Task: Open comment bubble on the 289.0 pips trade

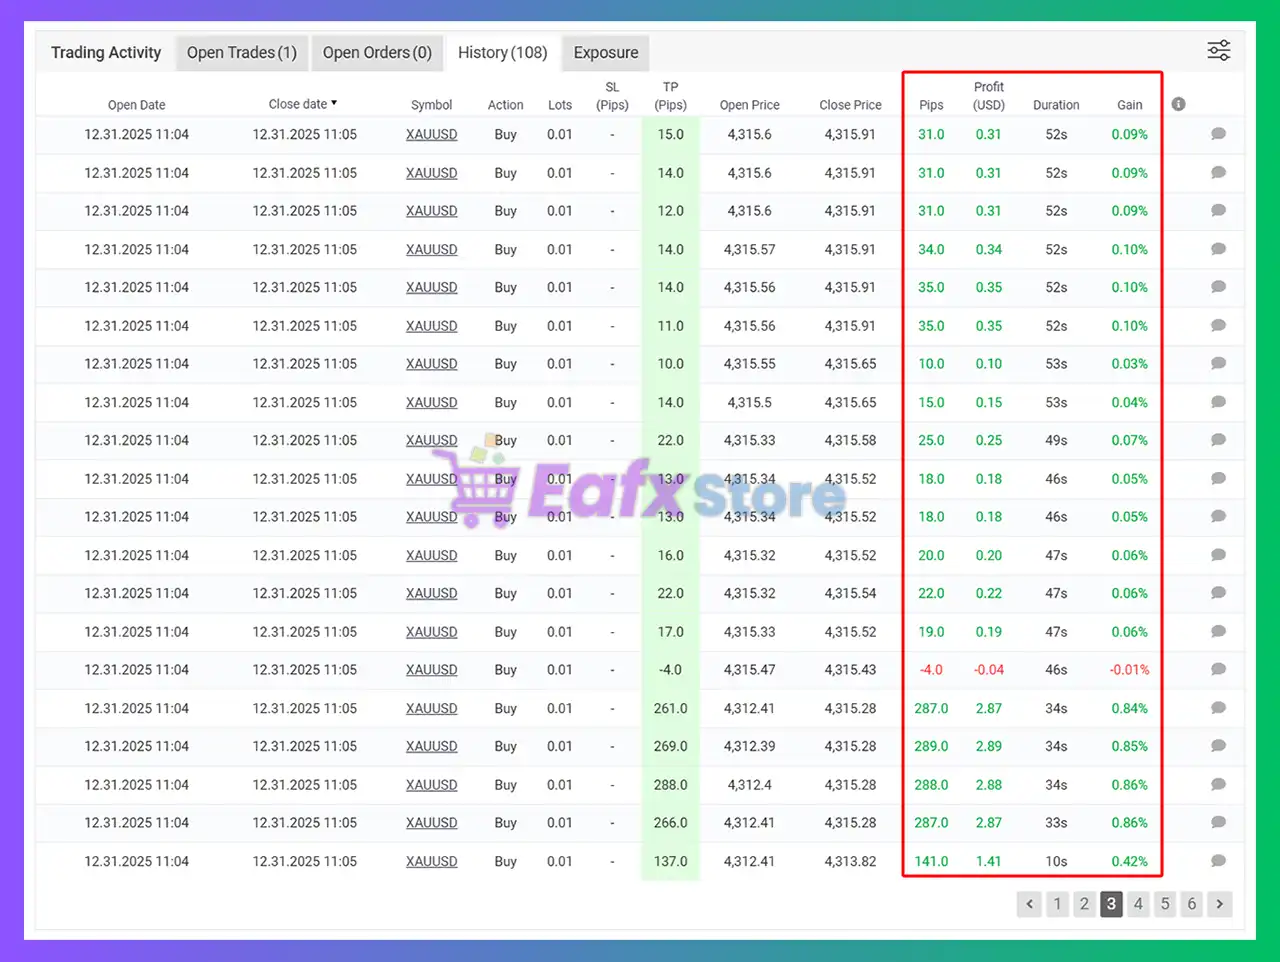Action: (x=1218, y=746)
